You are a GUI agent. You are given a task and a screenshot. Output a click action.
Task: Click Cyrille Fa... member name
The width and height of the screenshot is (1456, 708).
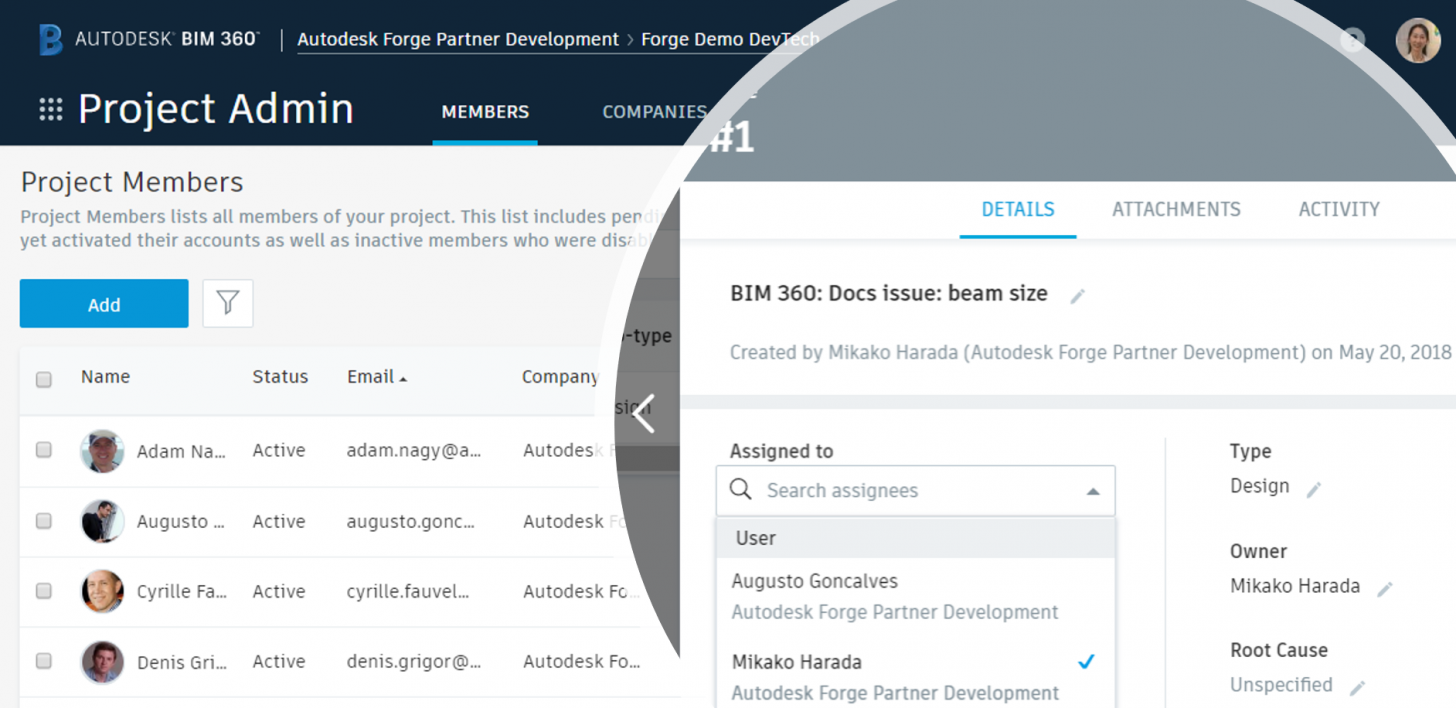coord(181,591)
